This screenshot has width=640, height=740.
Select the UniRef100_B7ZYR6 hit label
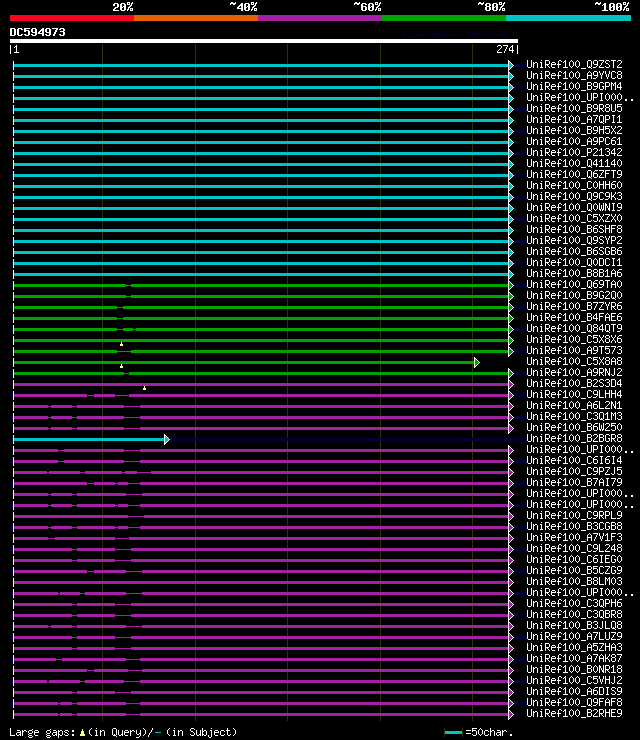click(574, 306)
